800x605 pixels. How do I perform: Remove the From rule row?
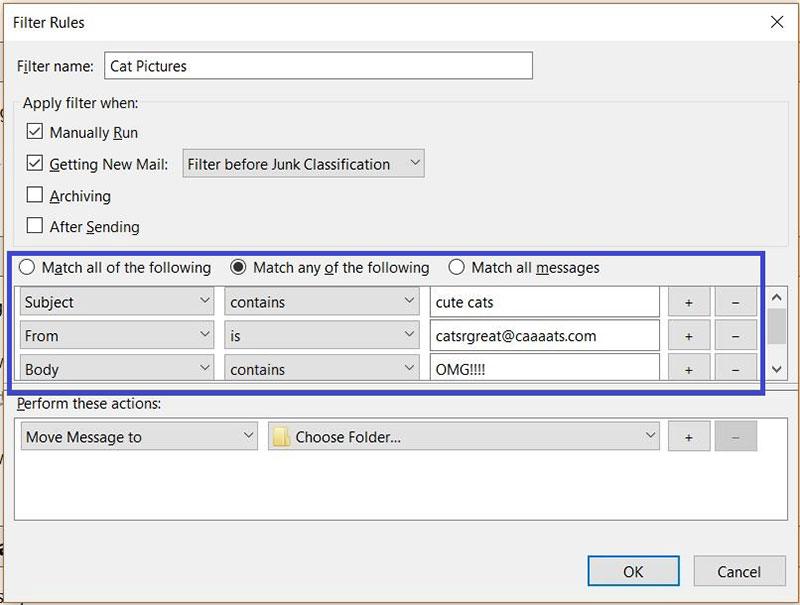pos(736,336)
